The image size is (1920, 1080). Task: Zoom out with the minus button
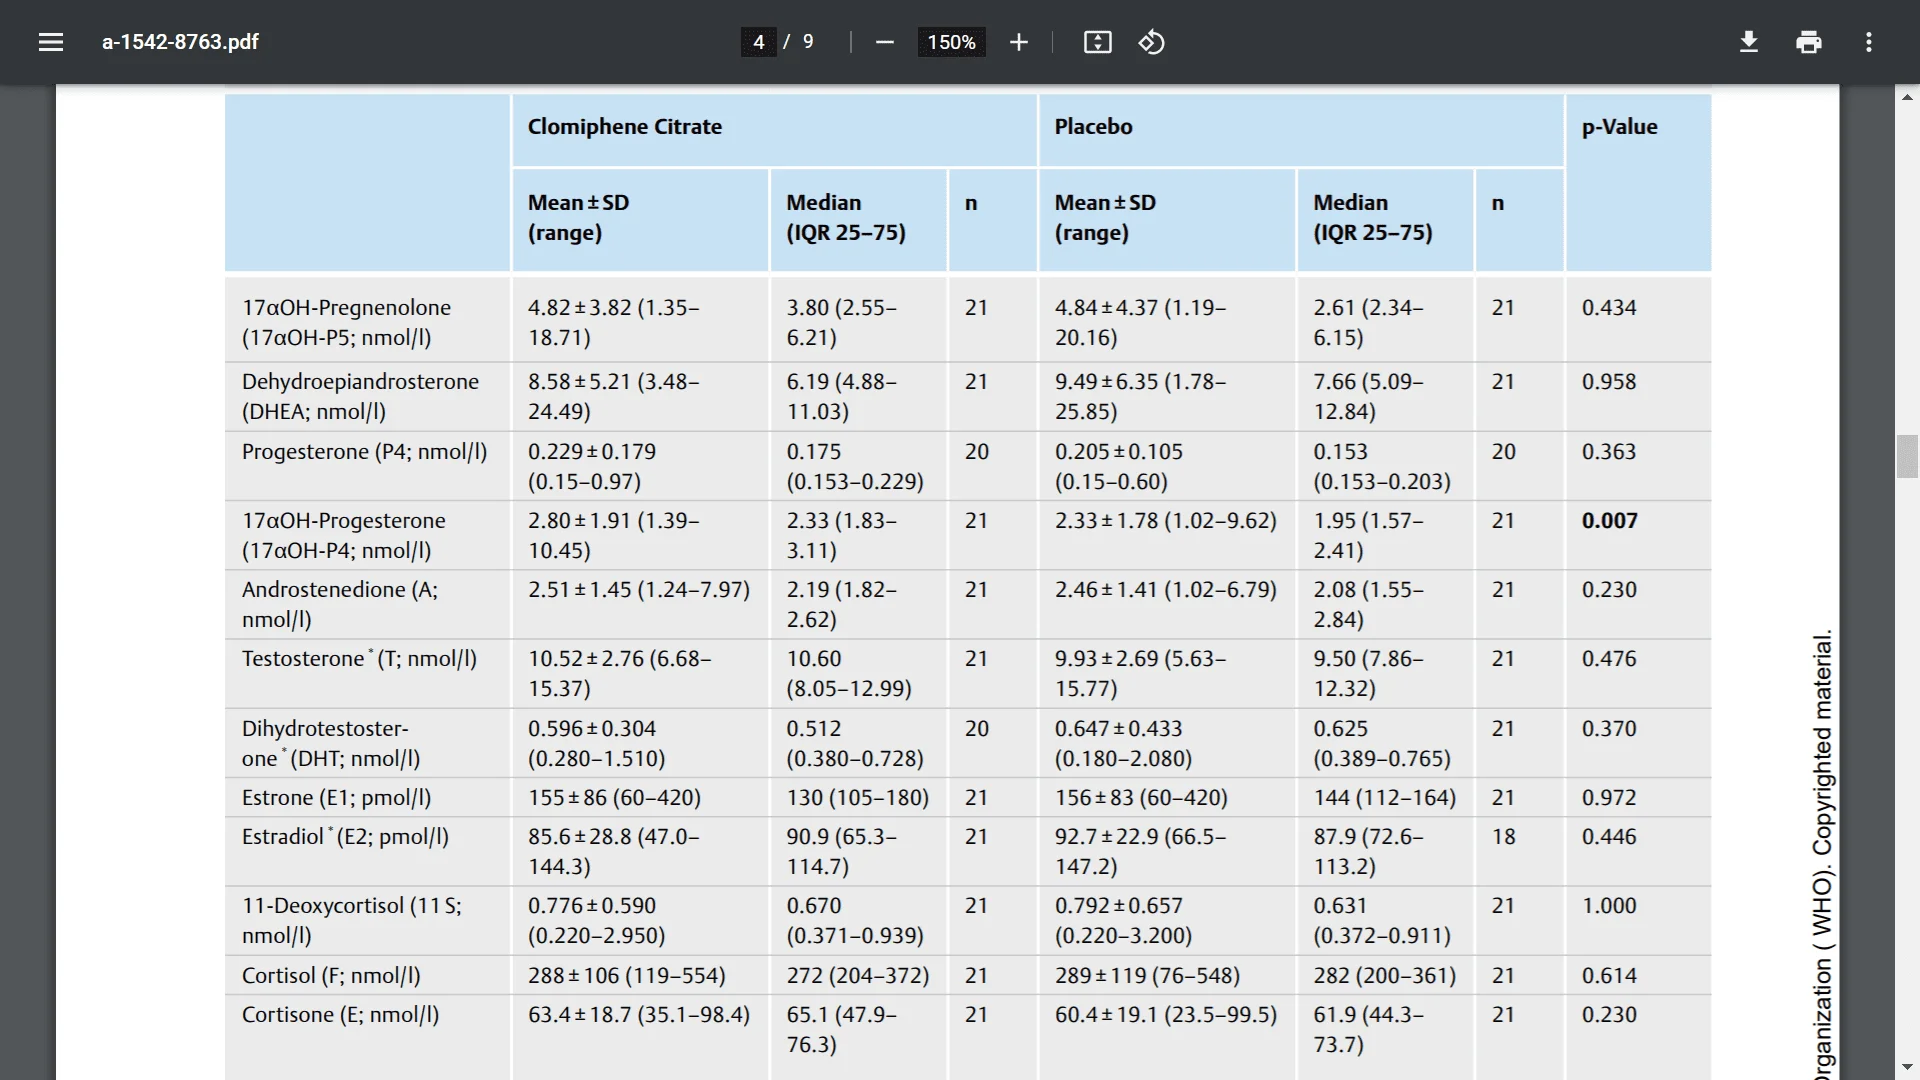point(884,42)
